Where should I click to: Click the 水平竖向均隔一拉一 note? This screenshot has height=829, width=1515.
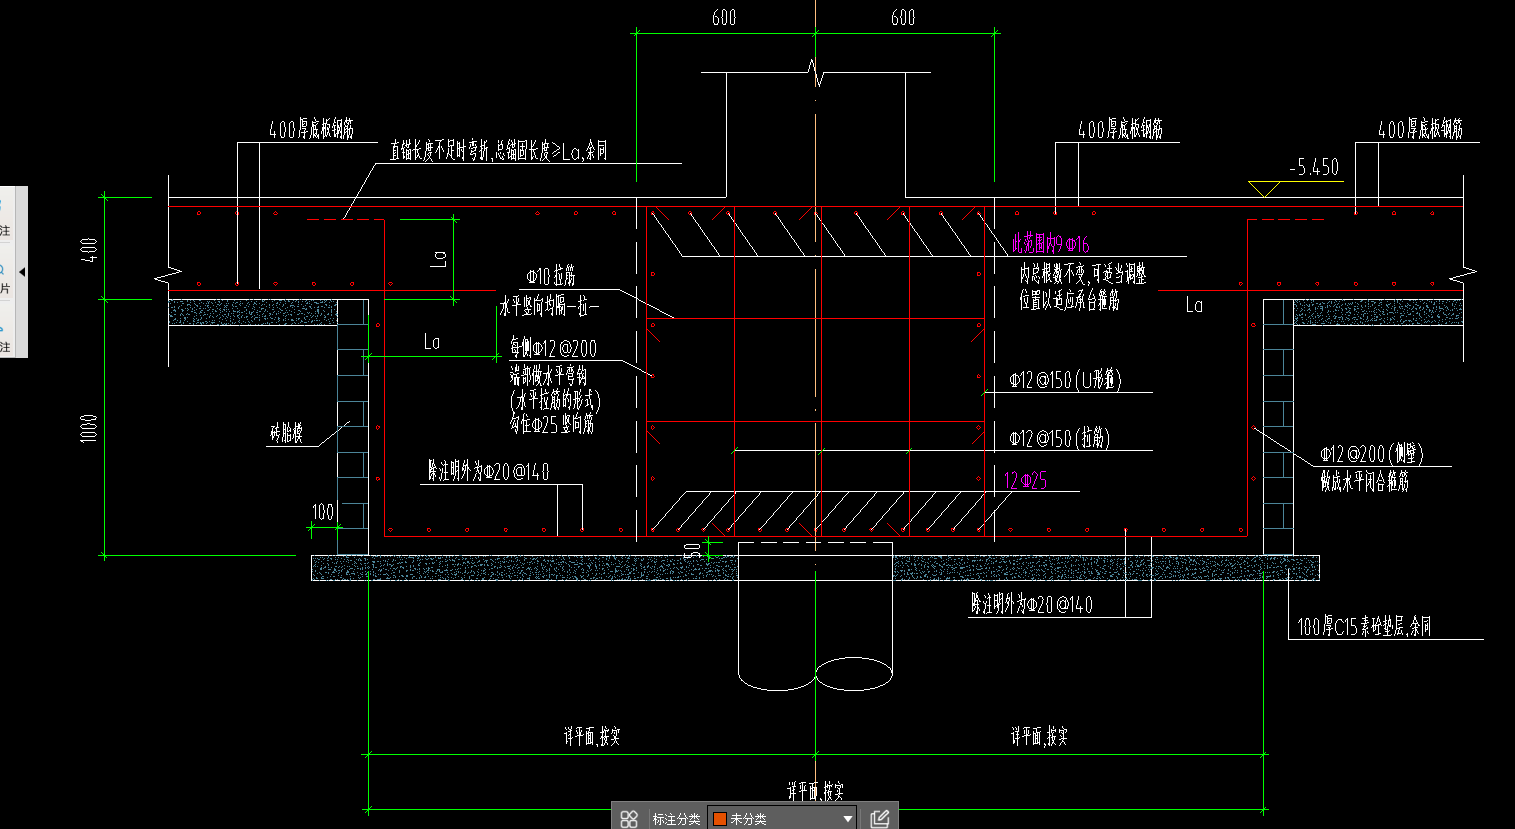tap(549, 307)
